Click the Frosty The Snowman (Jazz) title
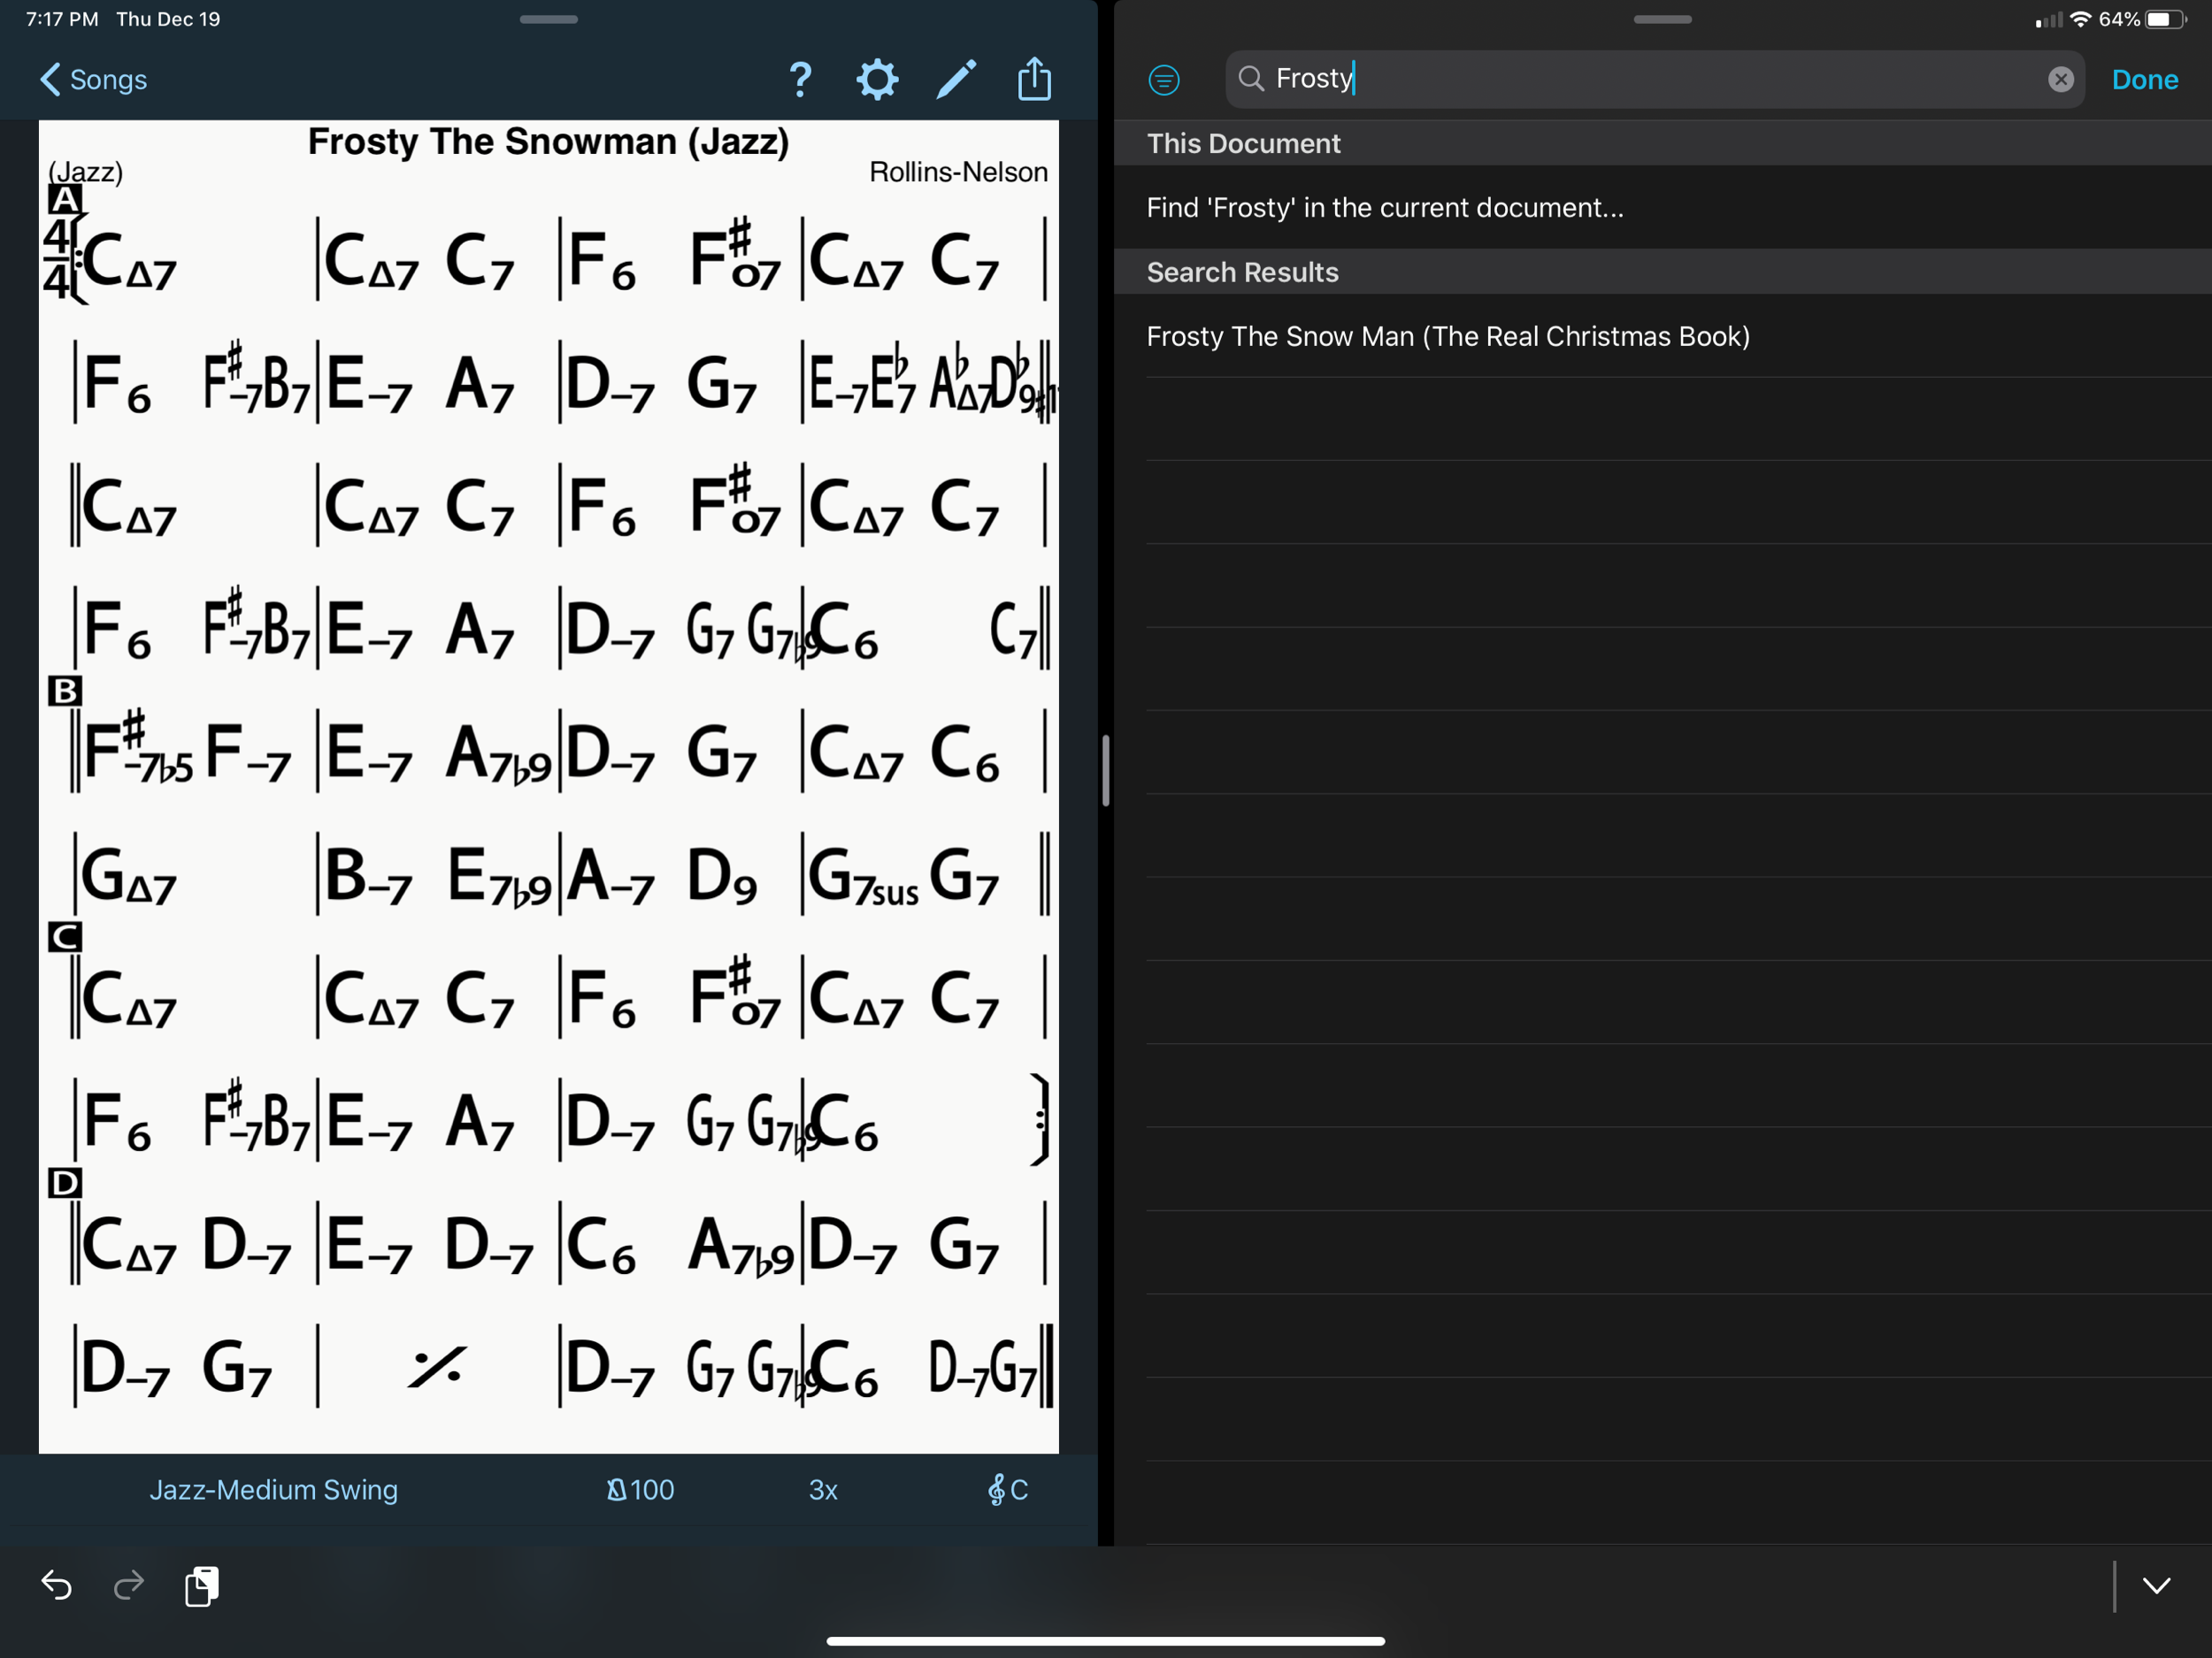The height and width of the screenshot is (1658, 2212). click(x=548, y=141)
